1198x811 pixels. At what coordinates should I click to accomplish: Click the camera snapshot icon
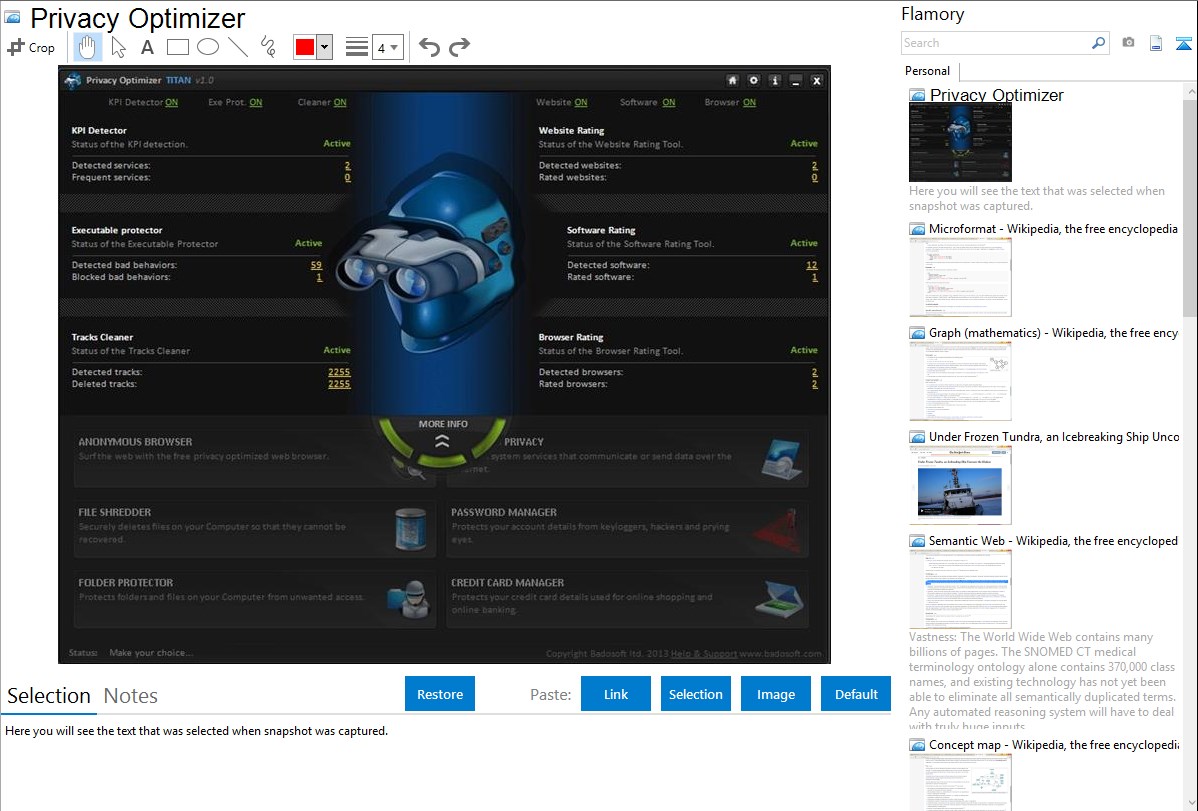click(1128, 43)
